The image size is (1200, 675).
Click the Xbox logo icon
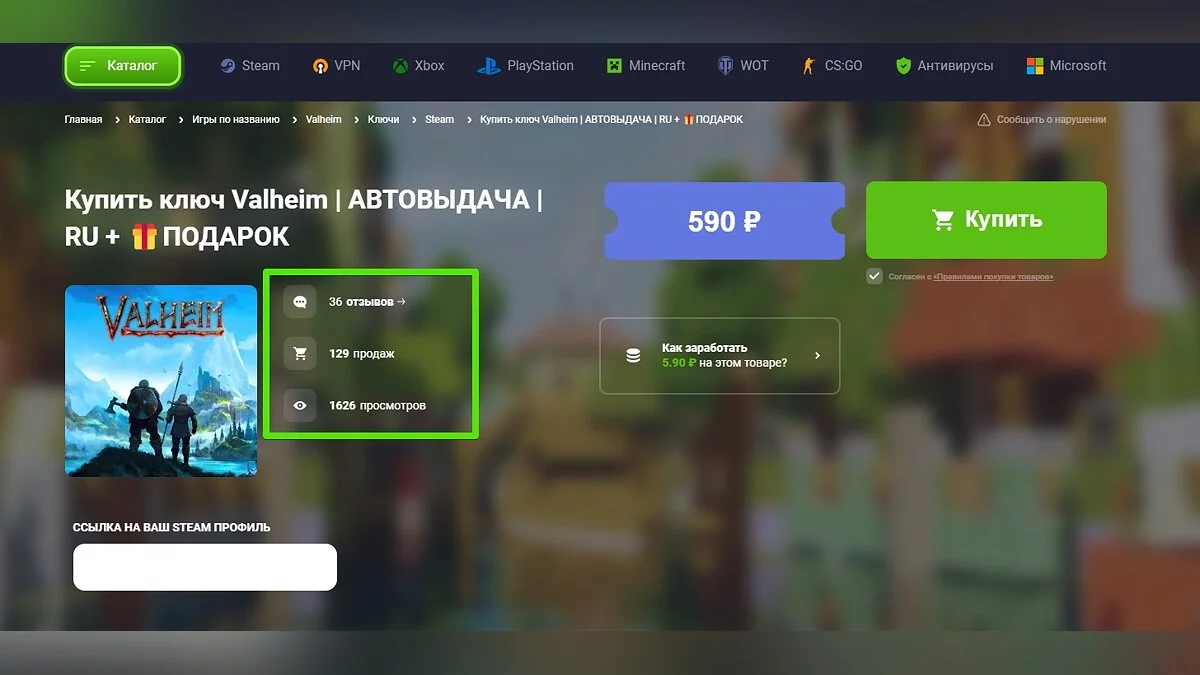[400, 66]
